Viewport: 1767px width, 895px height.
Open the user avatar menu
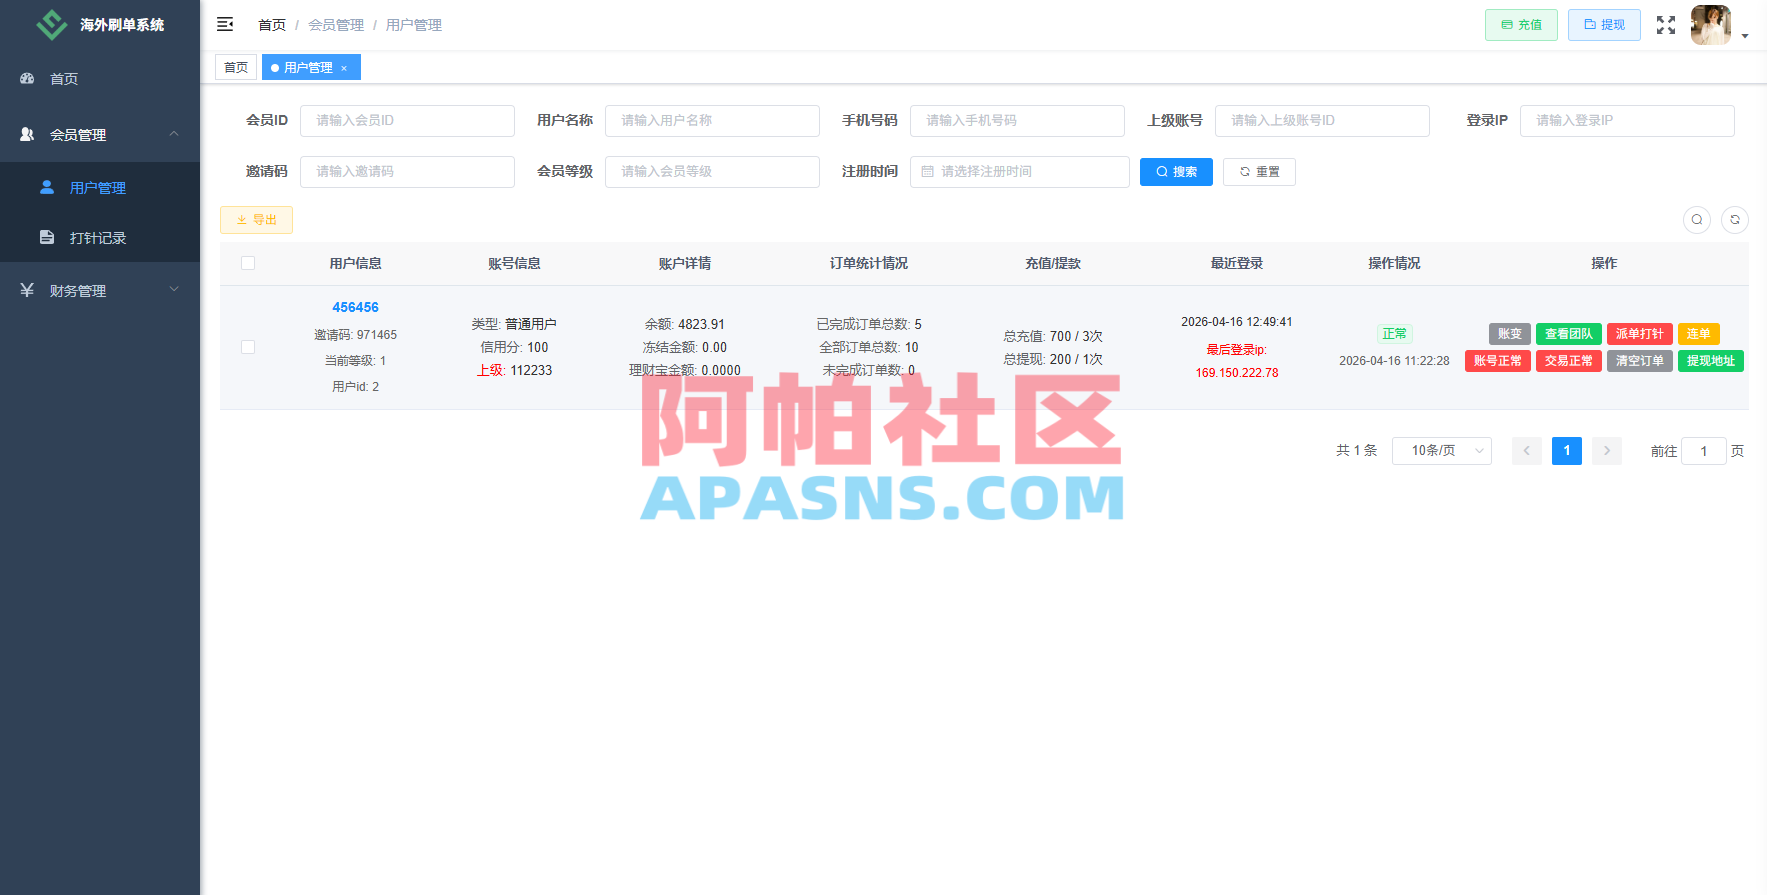point(1711,25)
